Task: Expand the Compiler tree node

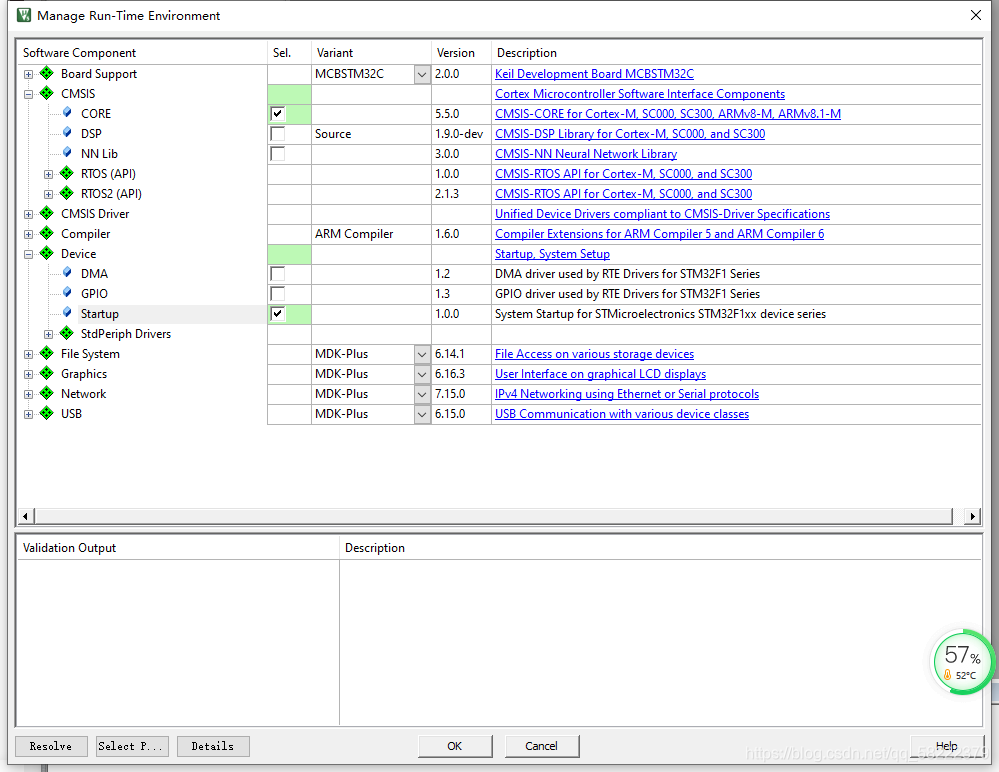Action: click(x=29, y=234)
